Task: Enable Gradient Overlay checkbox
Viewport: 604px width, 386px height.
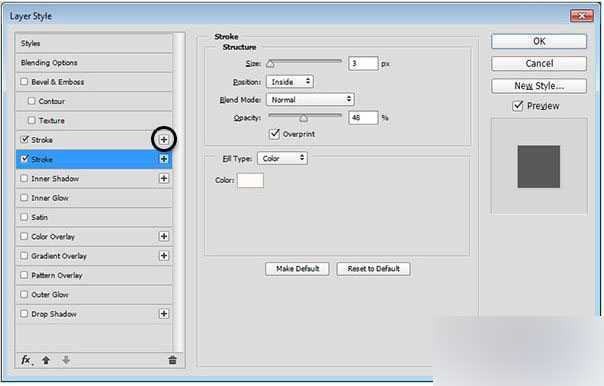Action: [24, 256]
